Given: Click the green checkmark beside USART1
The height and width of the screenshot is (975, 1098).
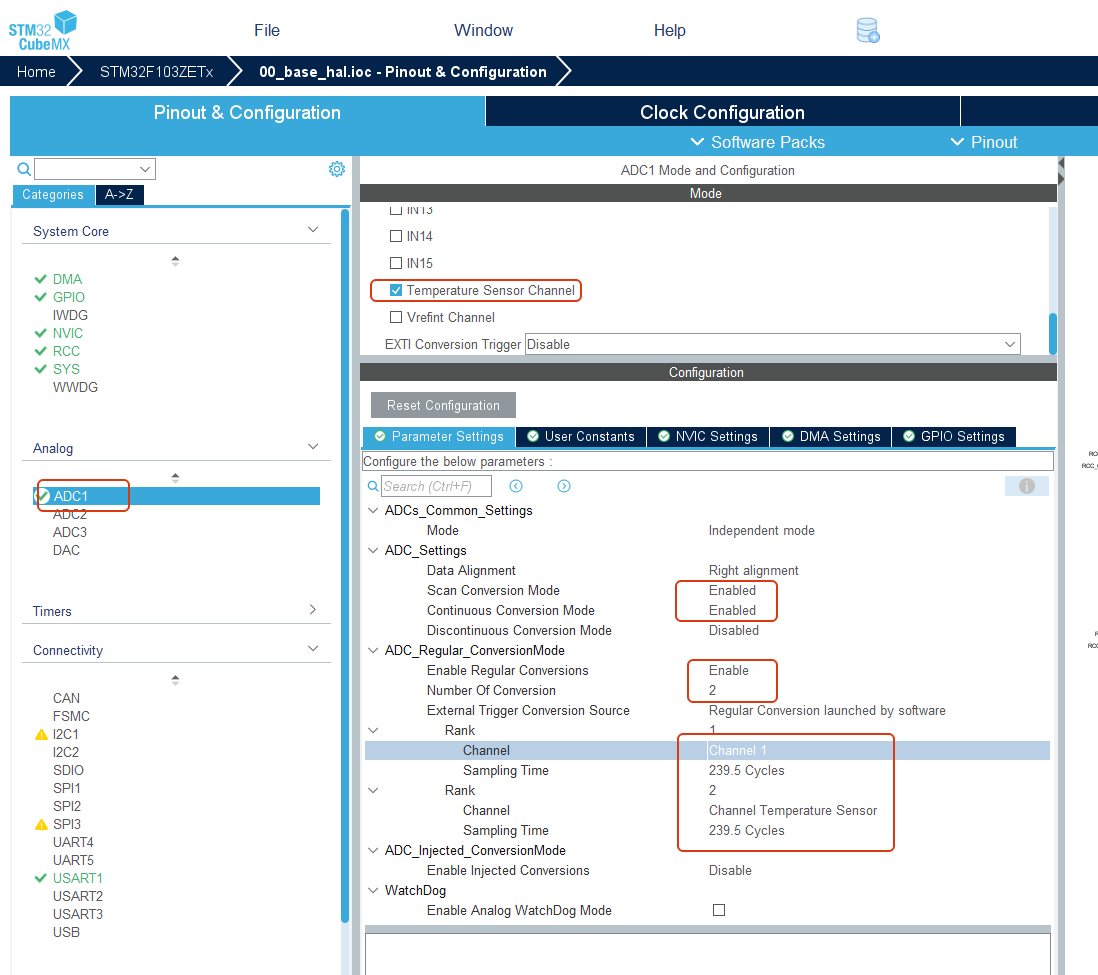Looking at the screenshot, I should [41, 878].
